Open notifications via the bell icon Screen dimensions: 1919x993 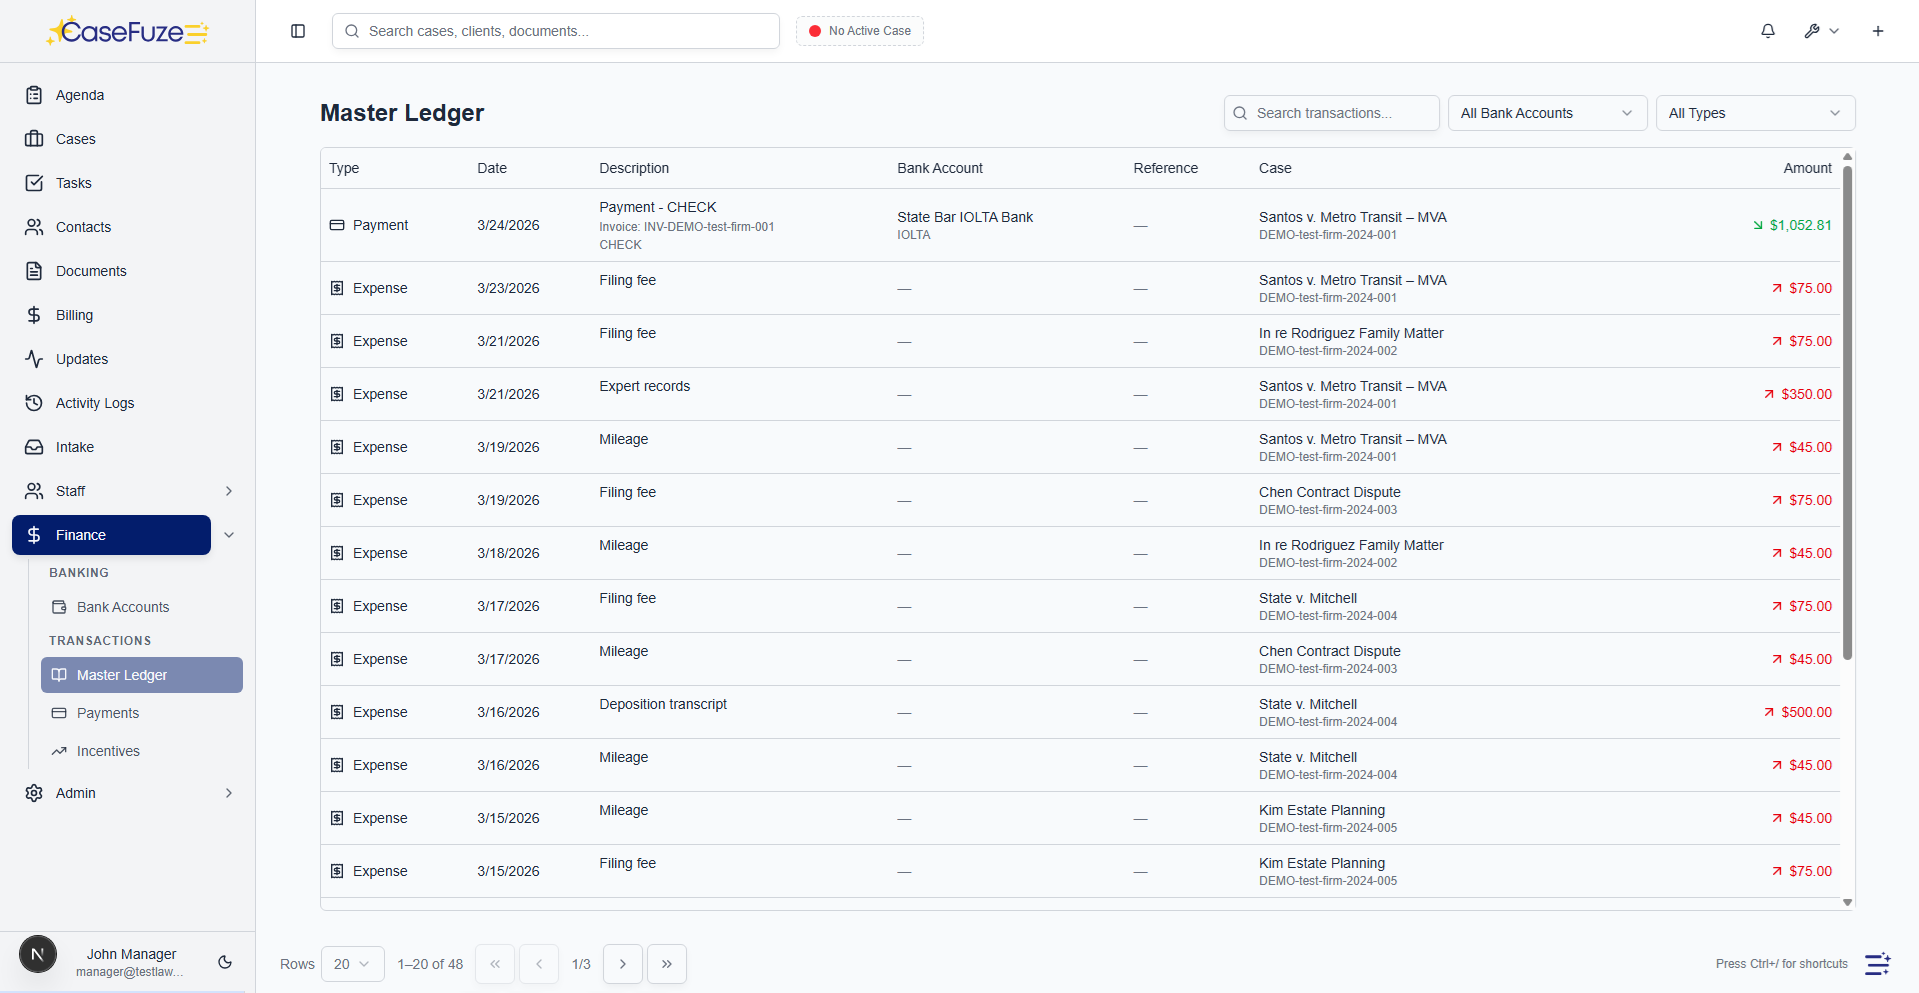[x=1768, y=31]
